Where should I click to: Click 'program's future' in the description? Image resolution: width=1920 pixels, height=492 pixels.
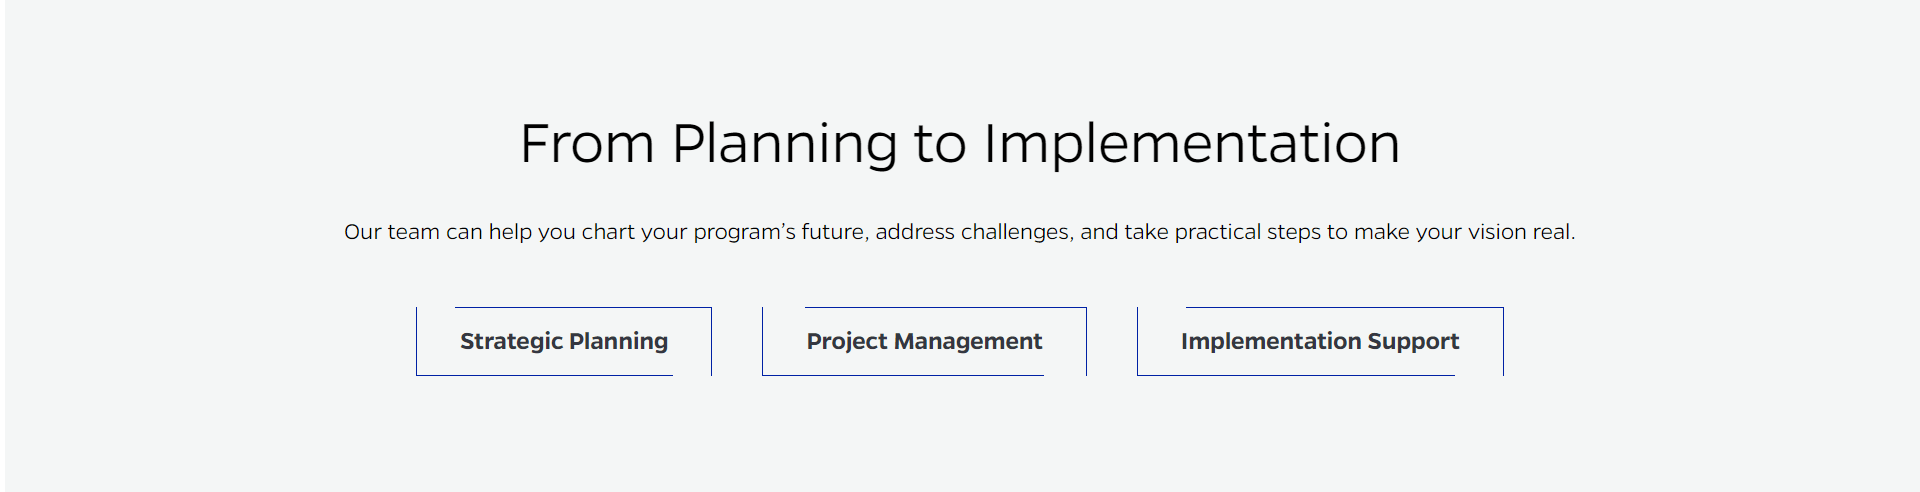tap(779, 232)
